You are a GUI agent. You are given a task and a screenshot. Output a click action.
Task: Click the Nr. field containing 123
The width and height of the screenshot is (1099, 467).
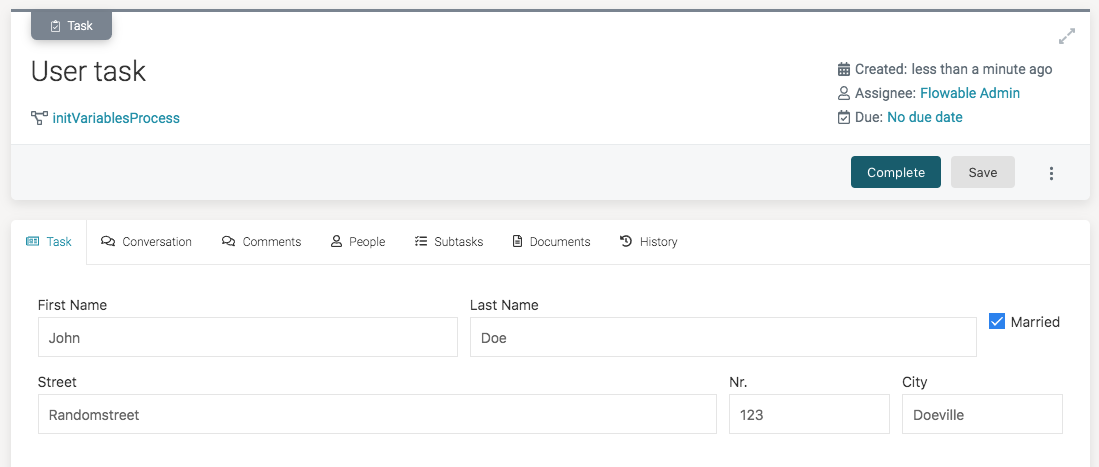coord(810,414)
